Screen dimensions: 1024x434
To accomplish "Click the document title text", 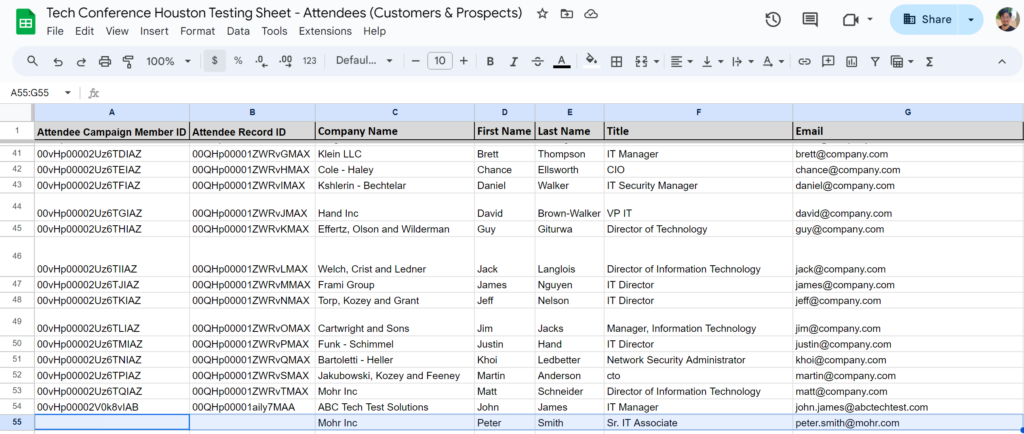I will 284,13.
